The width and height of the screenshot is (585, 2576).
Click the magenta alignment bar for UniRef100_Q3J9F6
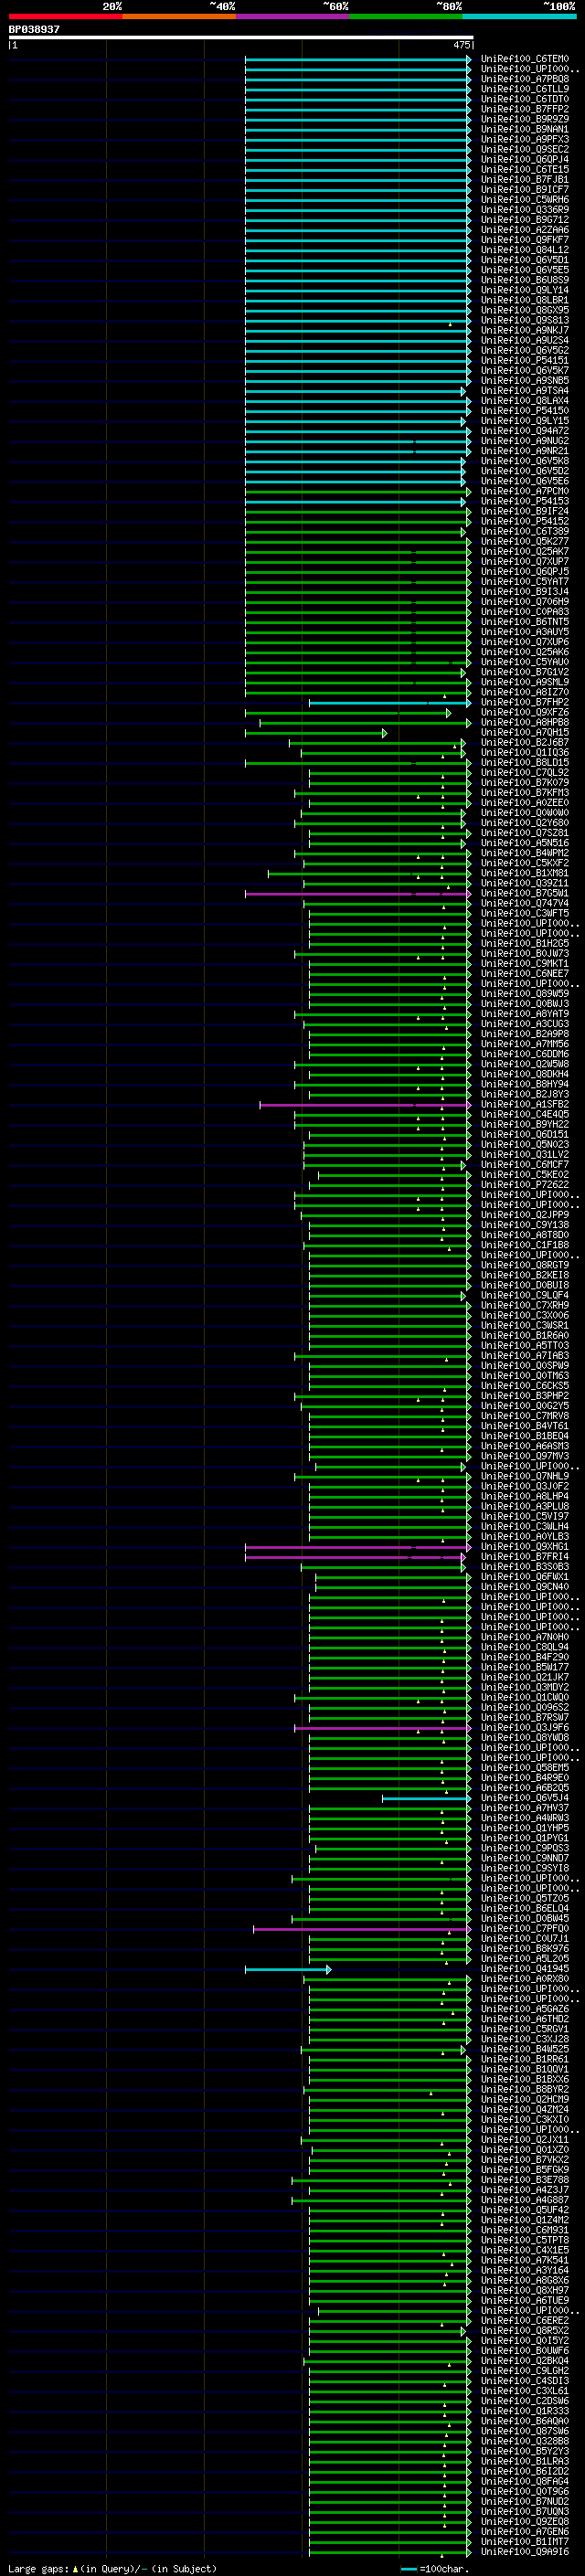pos(382,1728)
